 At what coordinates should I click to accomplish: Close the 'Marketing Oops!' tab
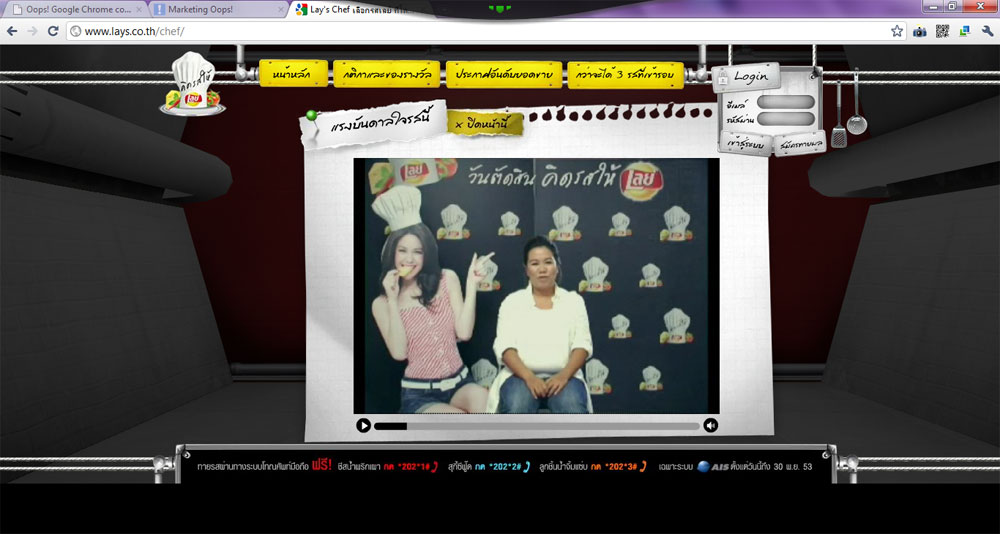282,10
